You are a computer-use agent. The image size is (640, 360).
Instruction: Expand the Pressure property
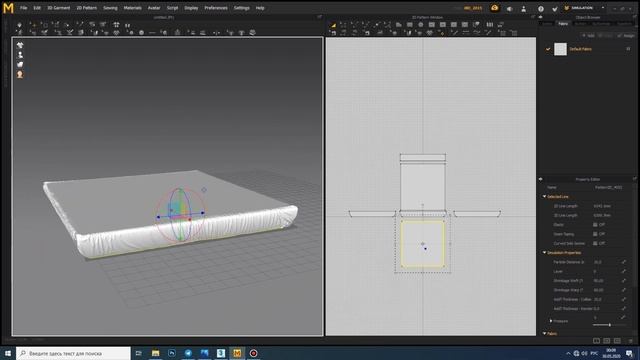551,321
